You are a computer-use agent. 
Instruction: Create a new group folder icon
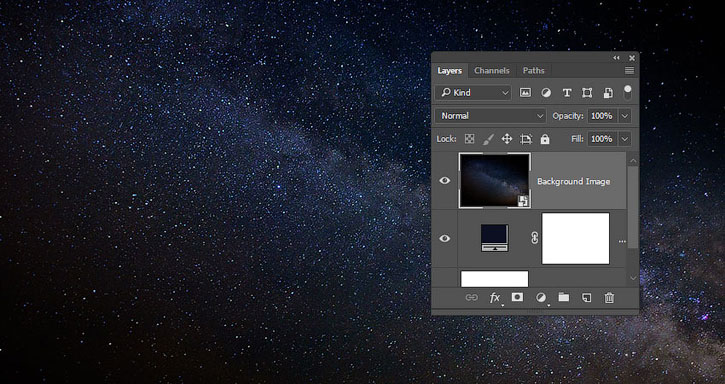[x=564, y=297]
